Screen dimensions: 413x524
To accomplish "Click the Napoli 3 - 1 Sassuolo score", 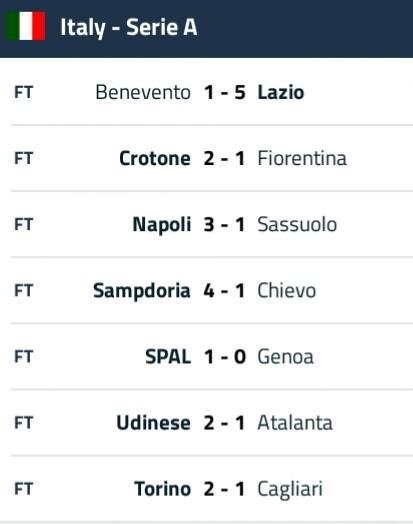I will pos(225,224).
